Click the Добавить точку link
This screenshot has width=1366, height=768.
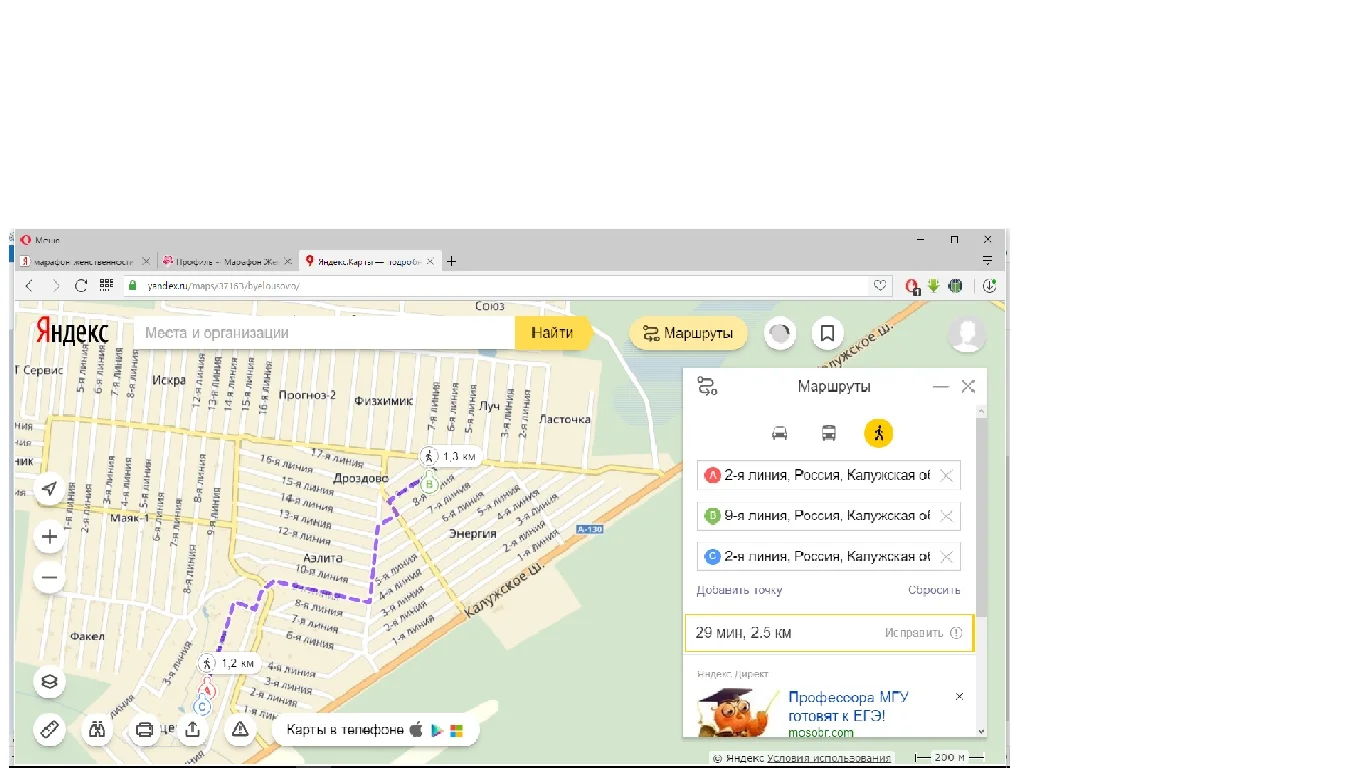[739, 590]
